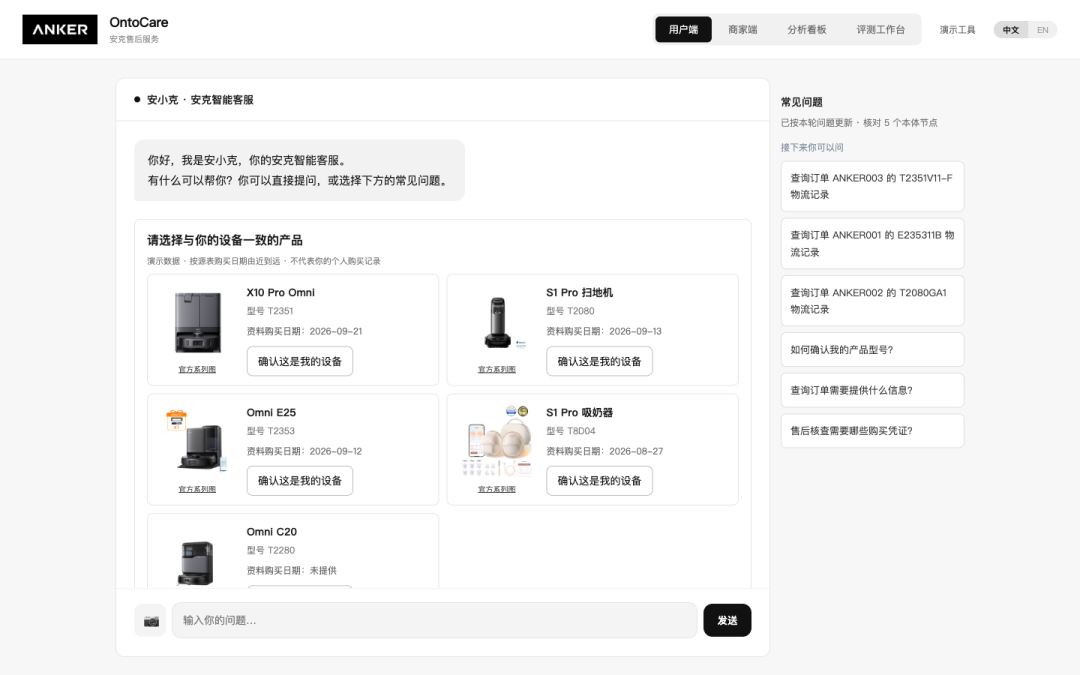Click the greeting message bubble
Image resolution: width=1080 pixels, height=675 pixels.
coord(299,170)
